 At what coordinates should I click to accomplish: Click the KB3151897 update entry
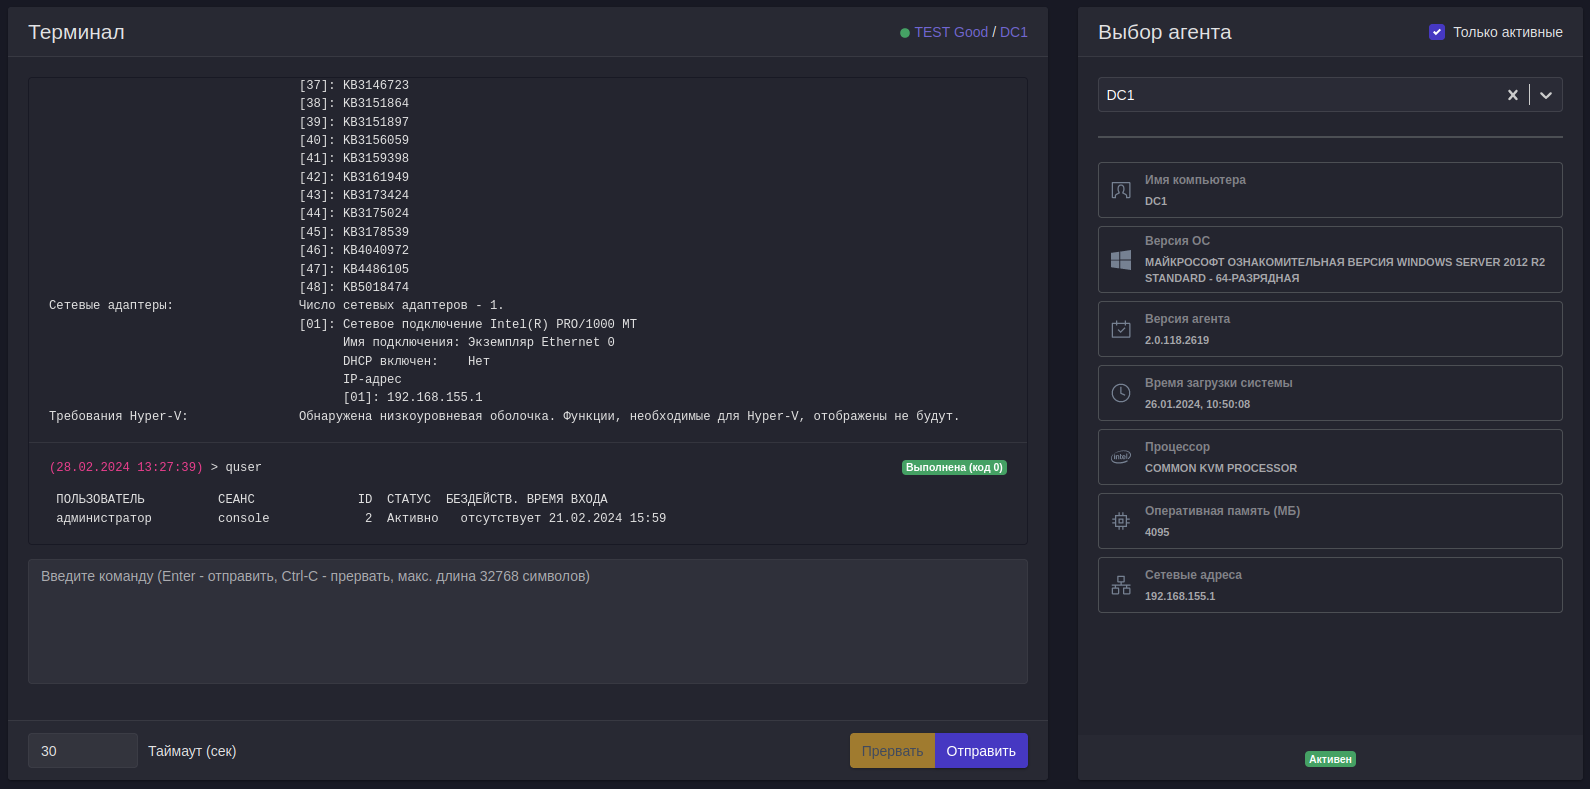tap(354, 122)
